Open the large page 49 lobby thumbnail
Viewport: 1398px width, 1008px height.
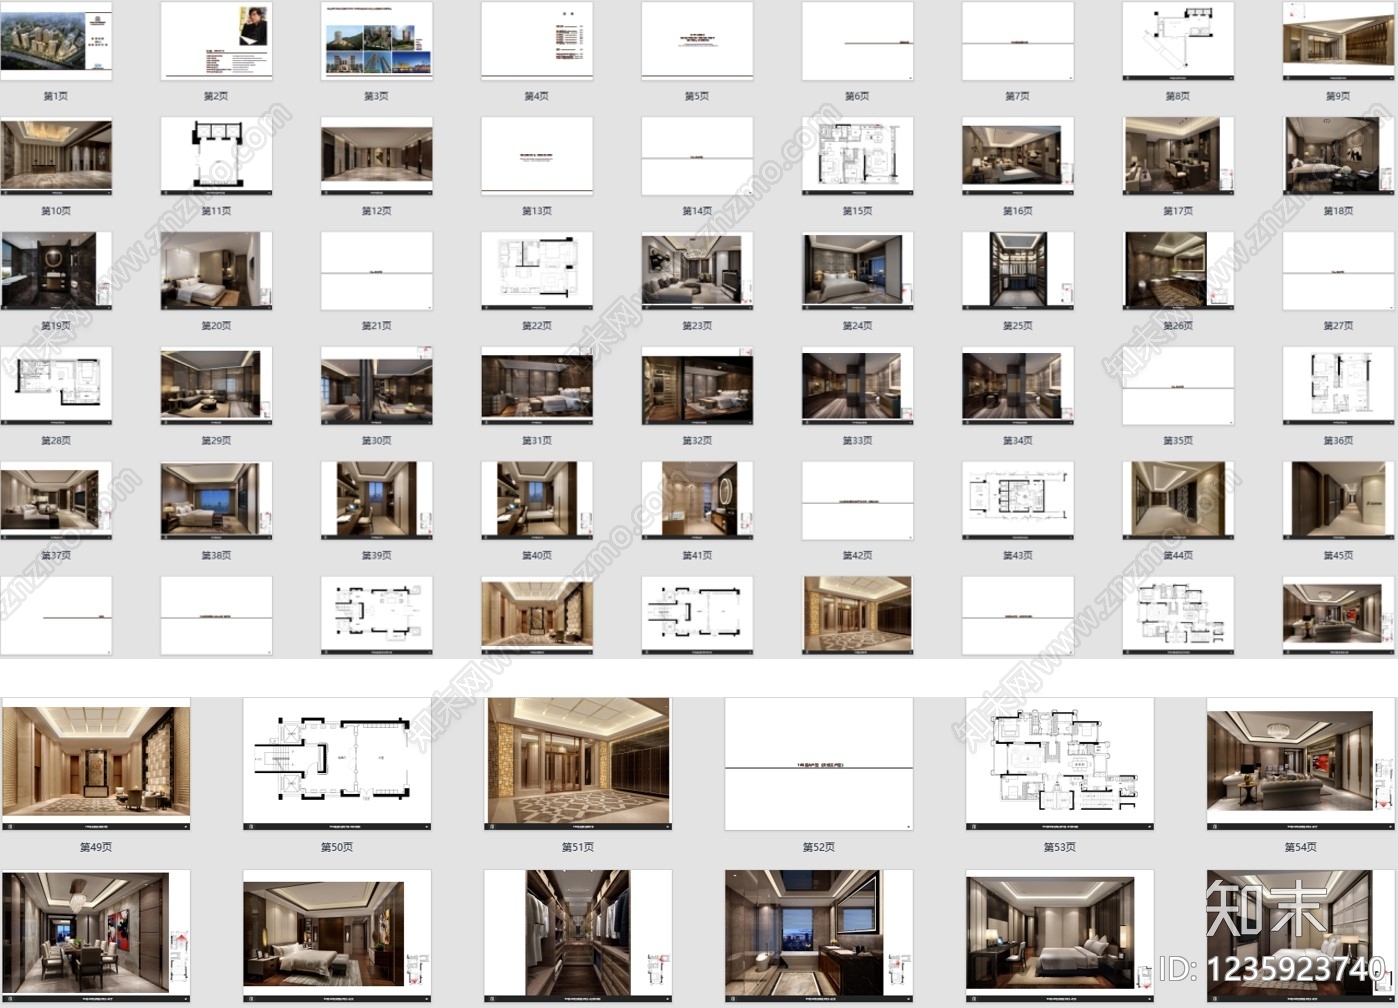point(96,764)
